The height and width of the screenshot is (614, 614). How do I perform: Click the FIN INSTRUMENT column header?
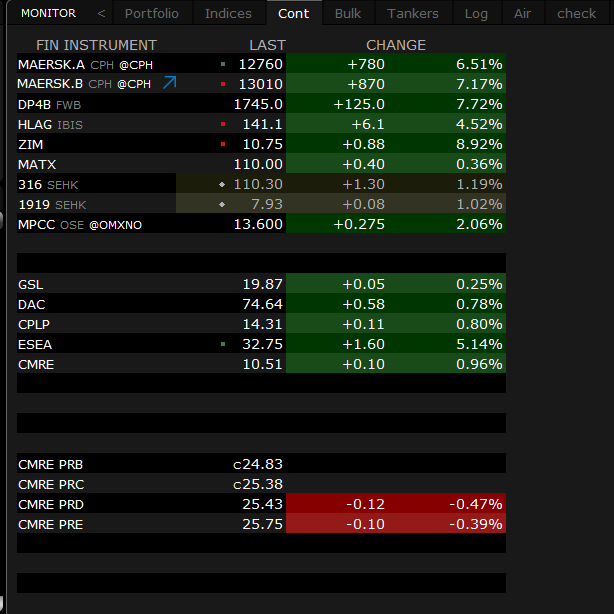96,45
